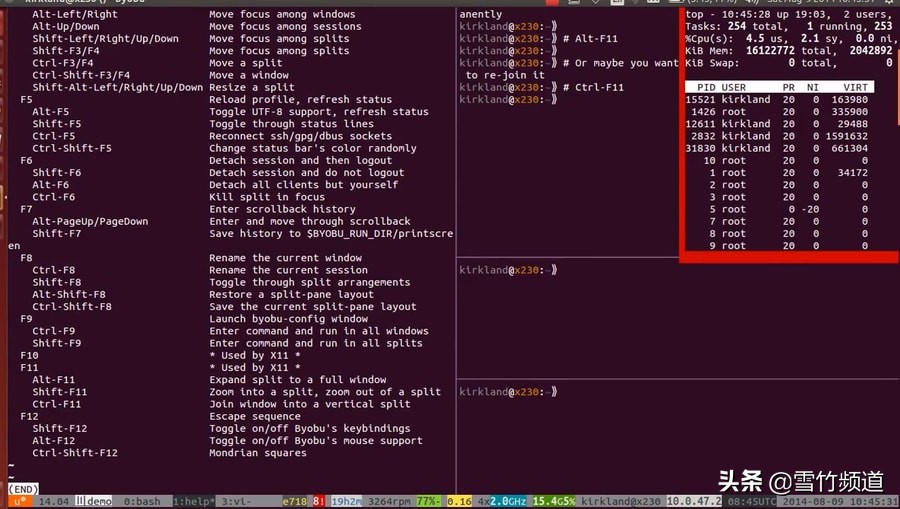This screenshot has height=509, width=900.
Task: Click the 3264rpm fan speed indicator
Action: point(389,502)
